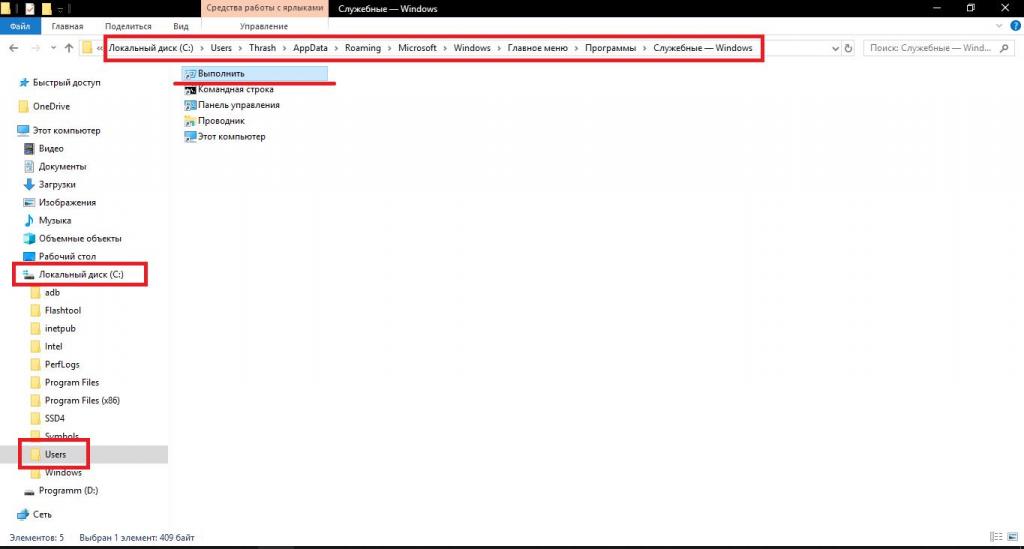Open Рабочий стол in sidebar
Image resolution: width=1024 pixels, height=549 pixels.
[x=59, y=257]
